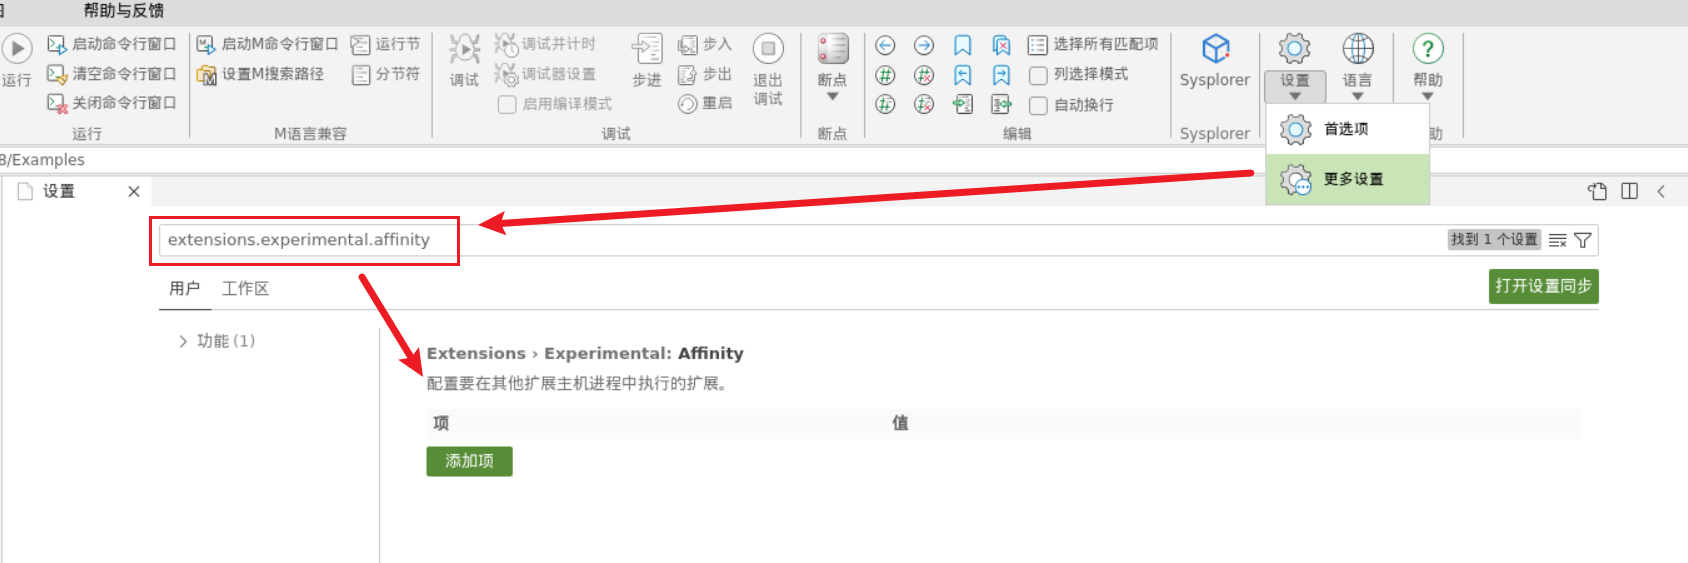The width and height of the screenshot is (1688, 563).
Task: Click the set M search path icon
Action: tap(207, 75)
